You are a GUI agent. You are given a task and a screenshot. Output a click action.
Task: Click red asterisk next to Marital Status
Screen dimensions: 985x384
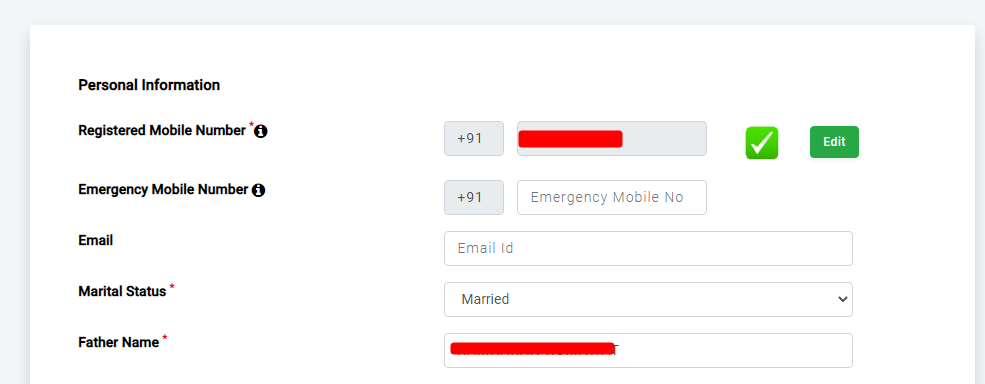point(172,287)
